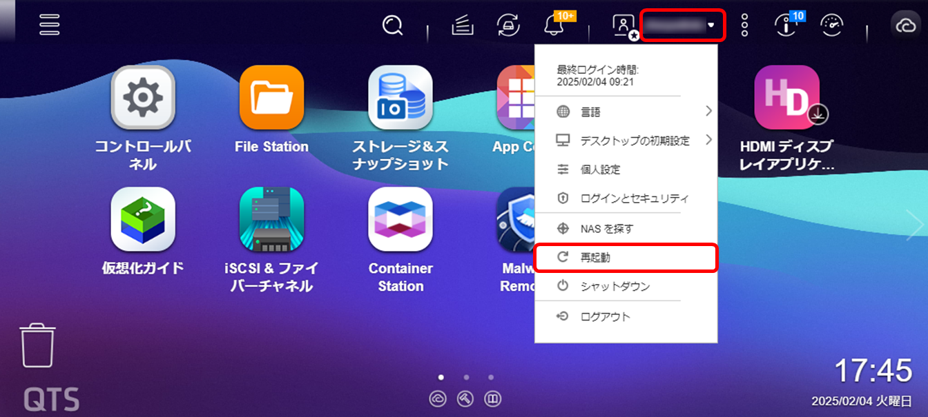
Task: Select the first desktop page dot
Action: [441, 377]
